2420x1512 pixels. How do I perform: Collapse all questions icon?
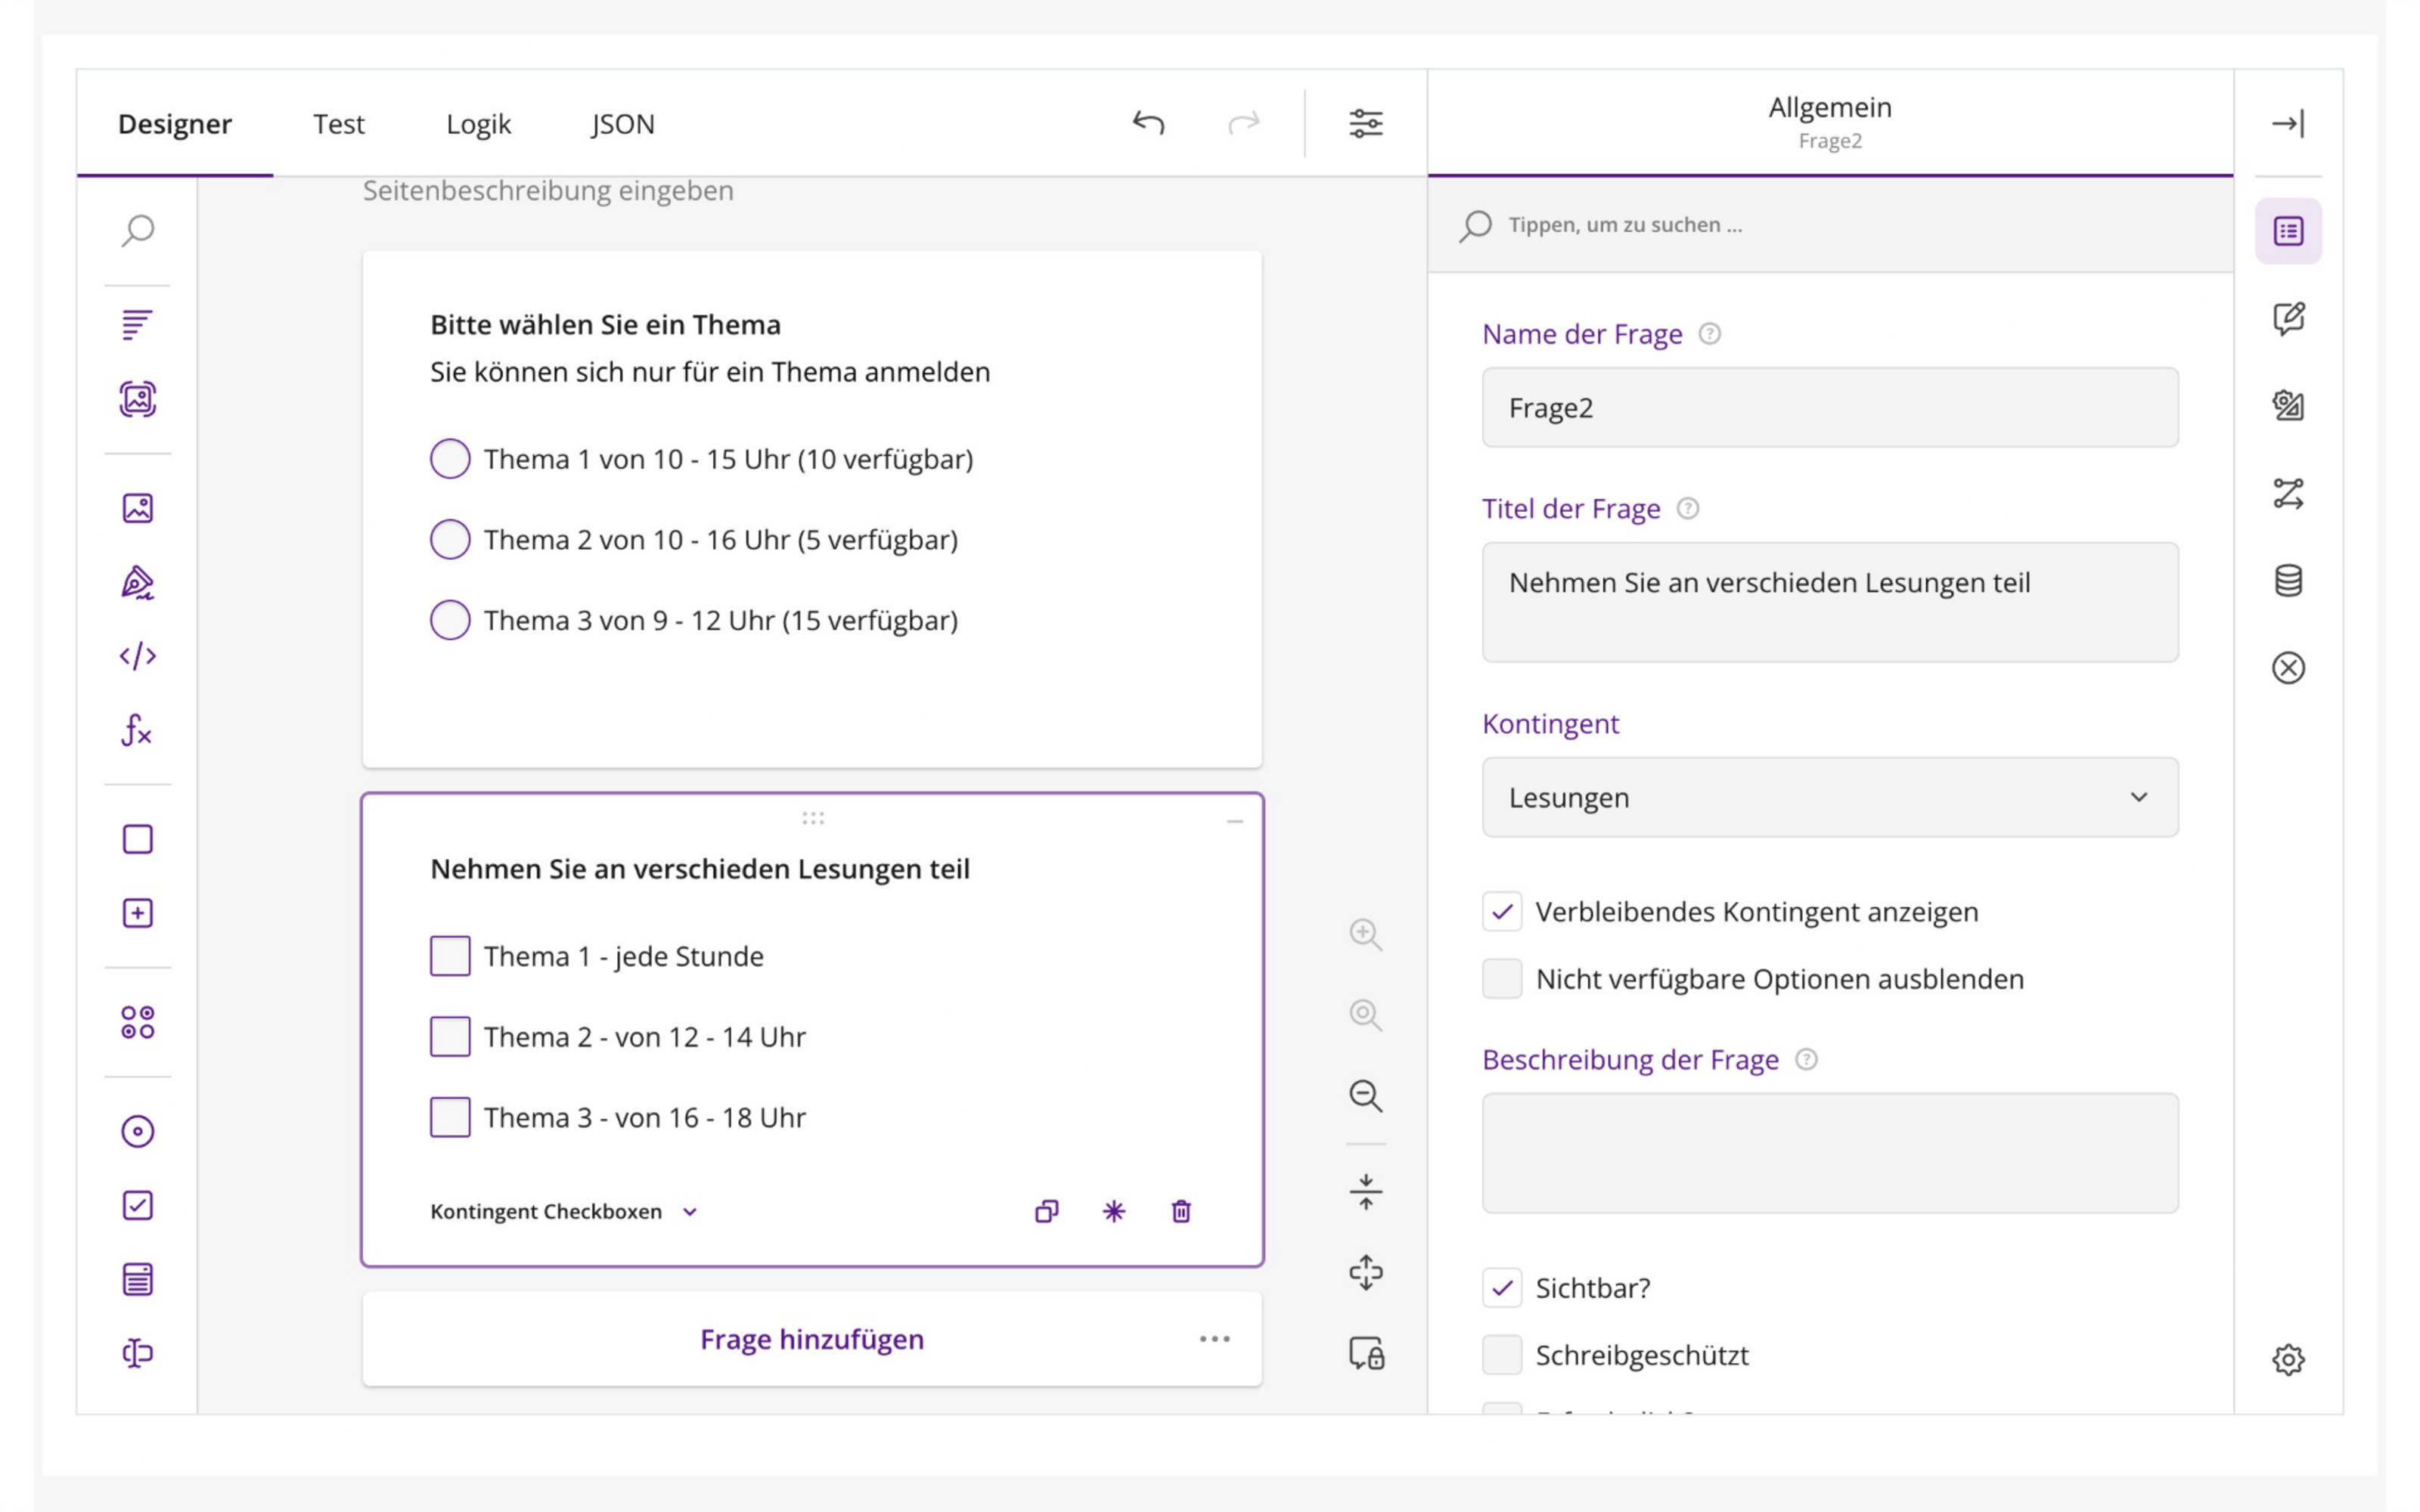pos(1366,1192)
